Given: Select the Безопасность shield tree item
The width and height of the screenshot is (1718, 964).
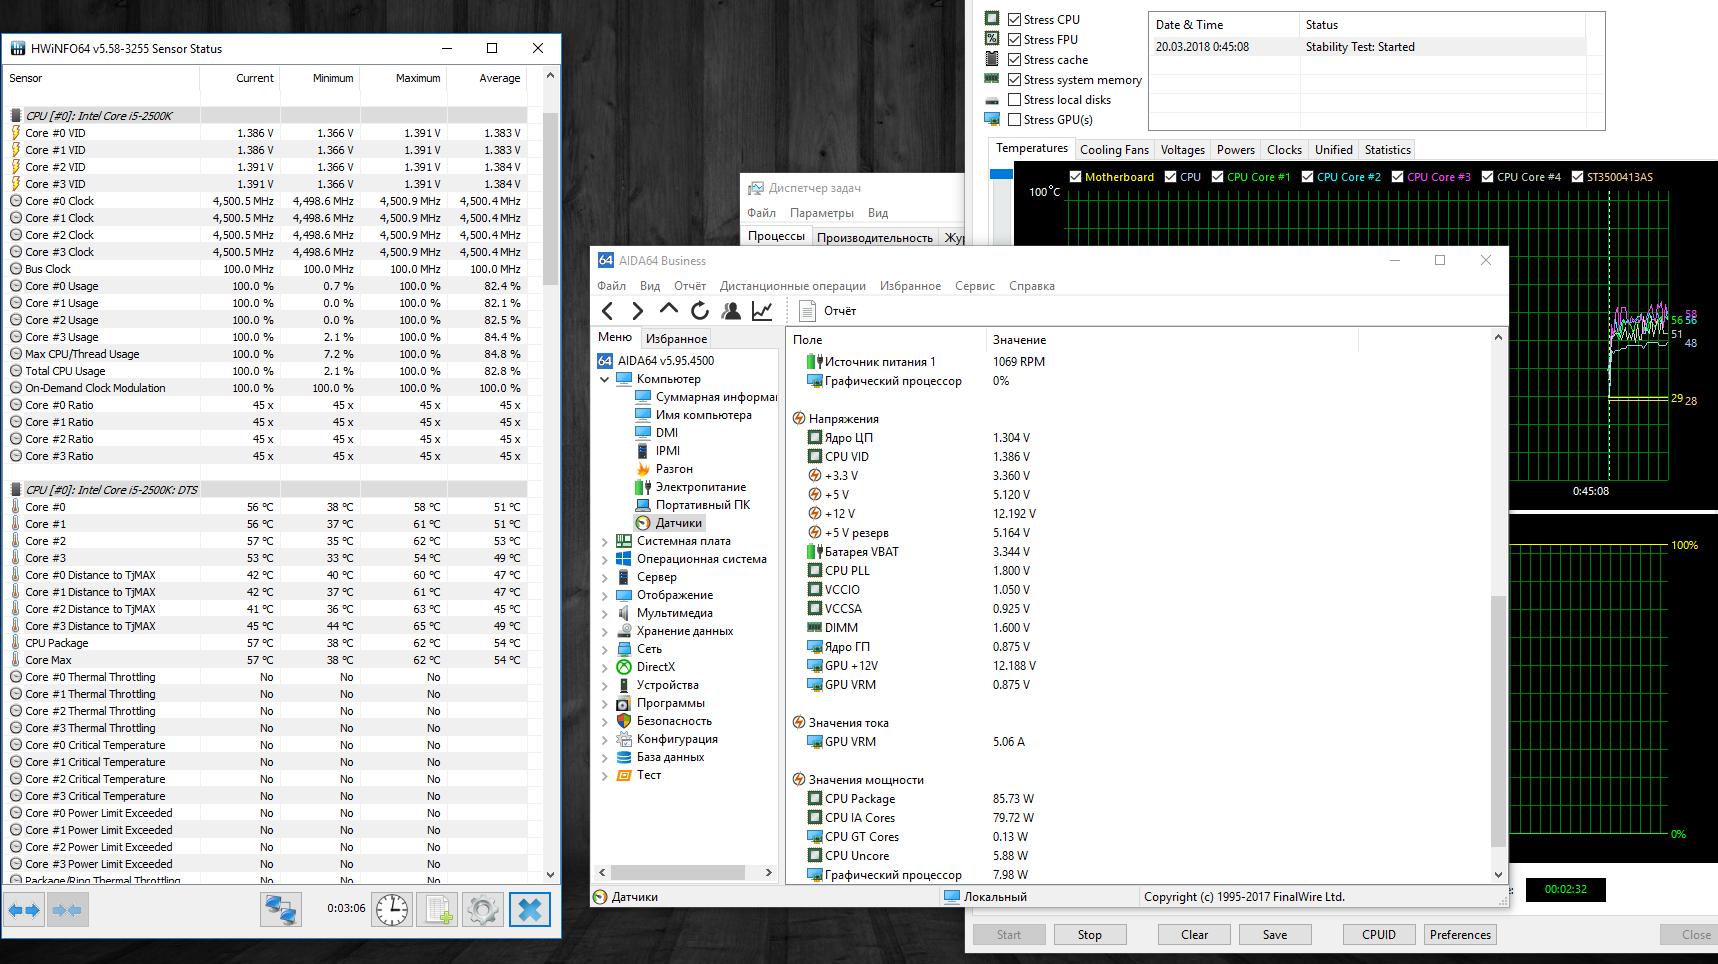Looking at the screenshot, I should 665,721.
